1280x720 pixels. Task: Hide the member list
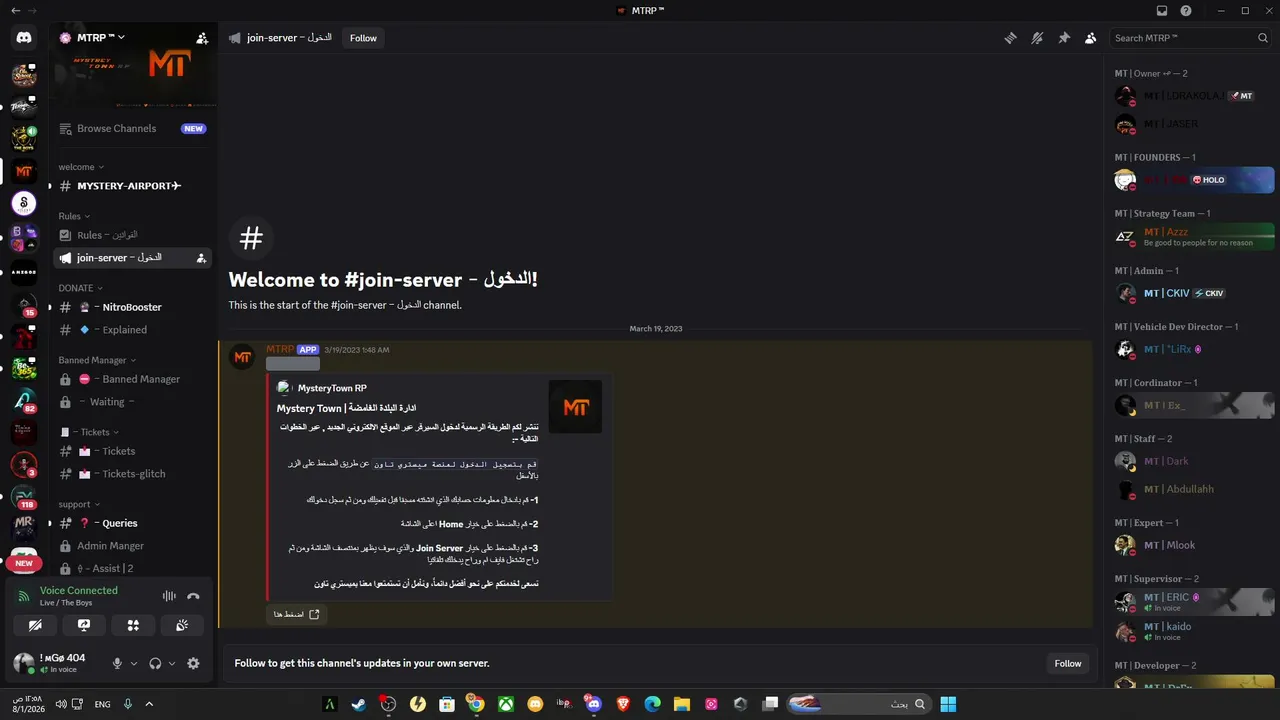[1090, 38]
